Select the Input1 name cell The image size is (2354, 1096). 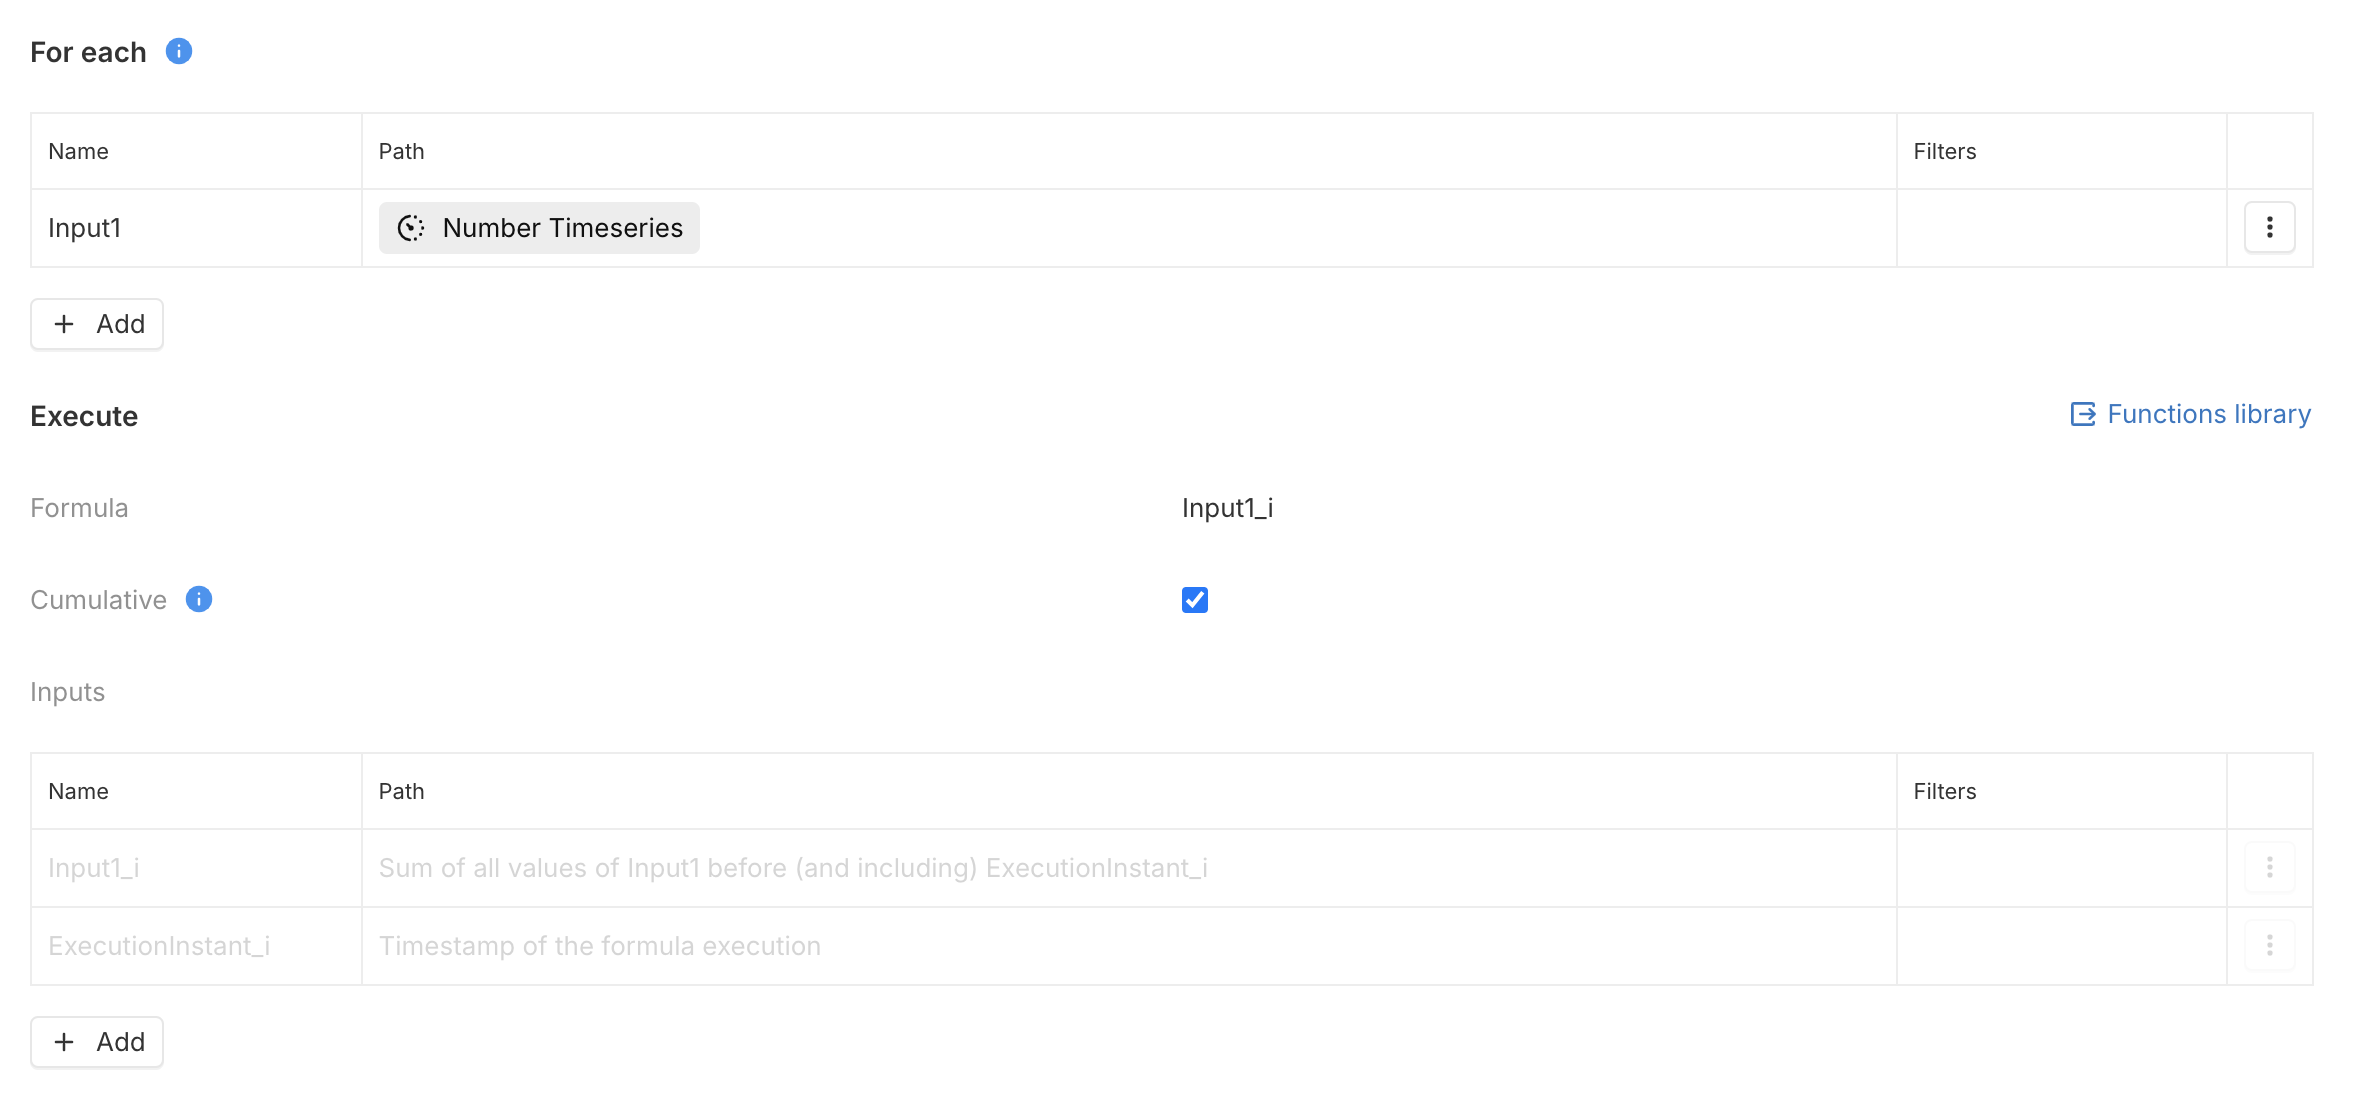point(196,227)
